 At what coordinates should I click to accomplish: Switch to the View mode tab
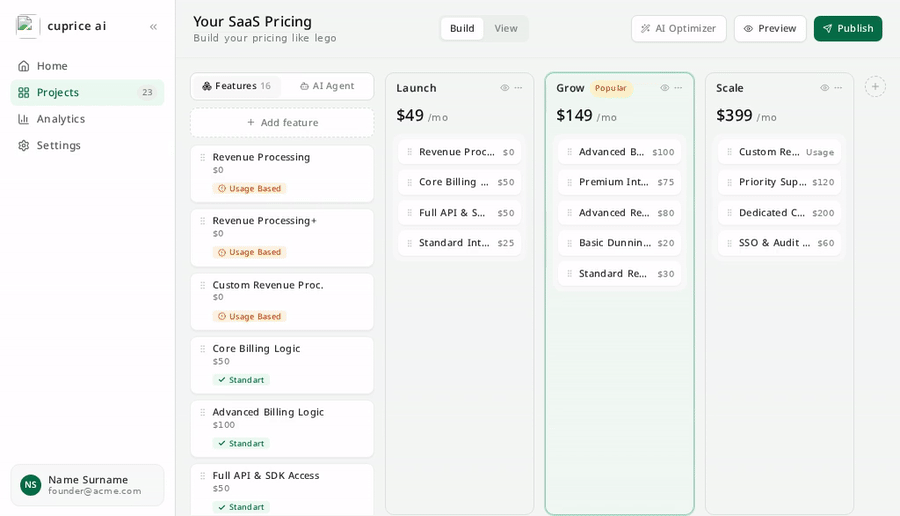[506, 28]
